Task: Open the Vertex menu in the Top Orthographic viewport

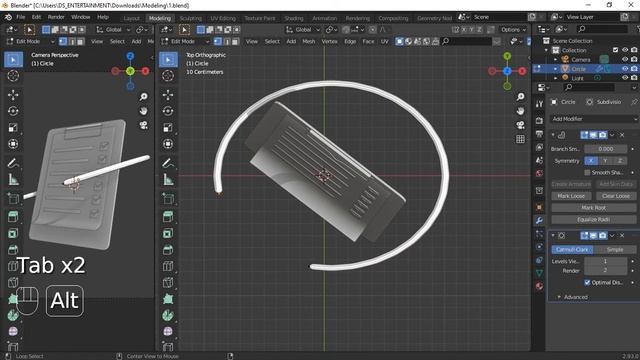Action: [329, 42]
